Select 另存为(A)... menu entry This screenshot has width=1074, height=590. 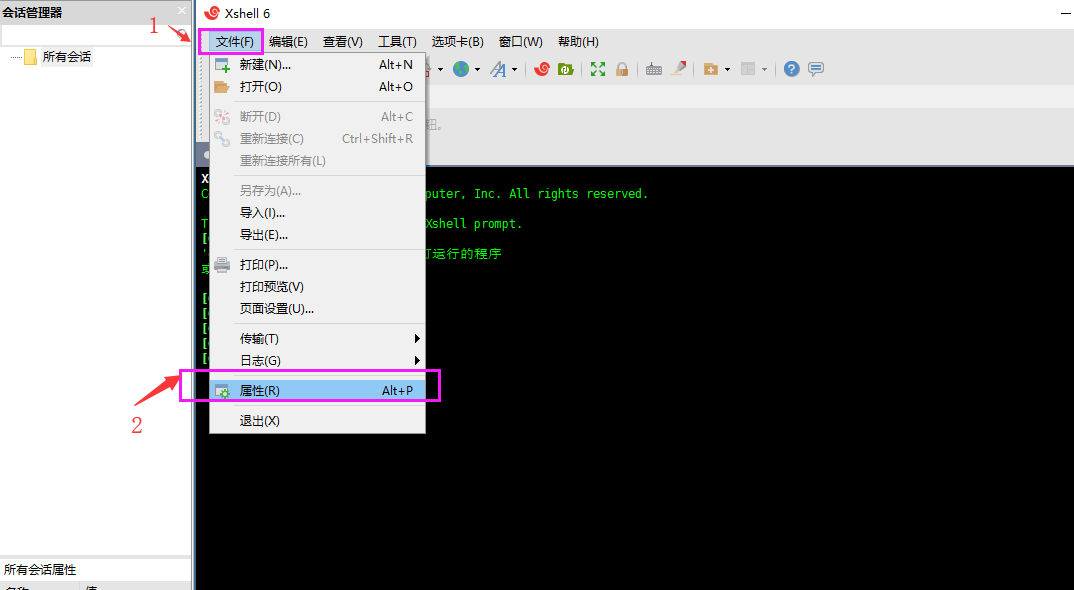pos(317,190)
